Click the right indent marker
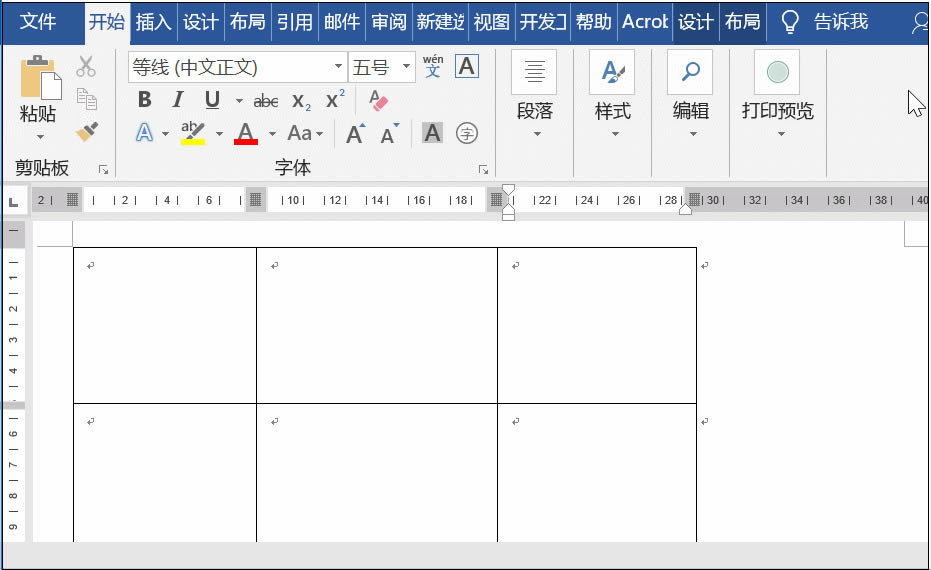The image size is (931, 570). [685, 210]
